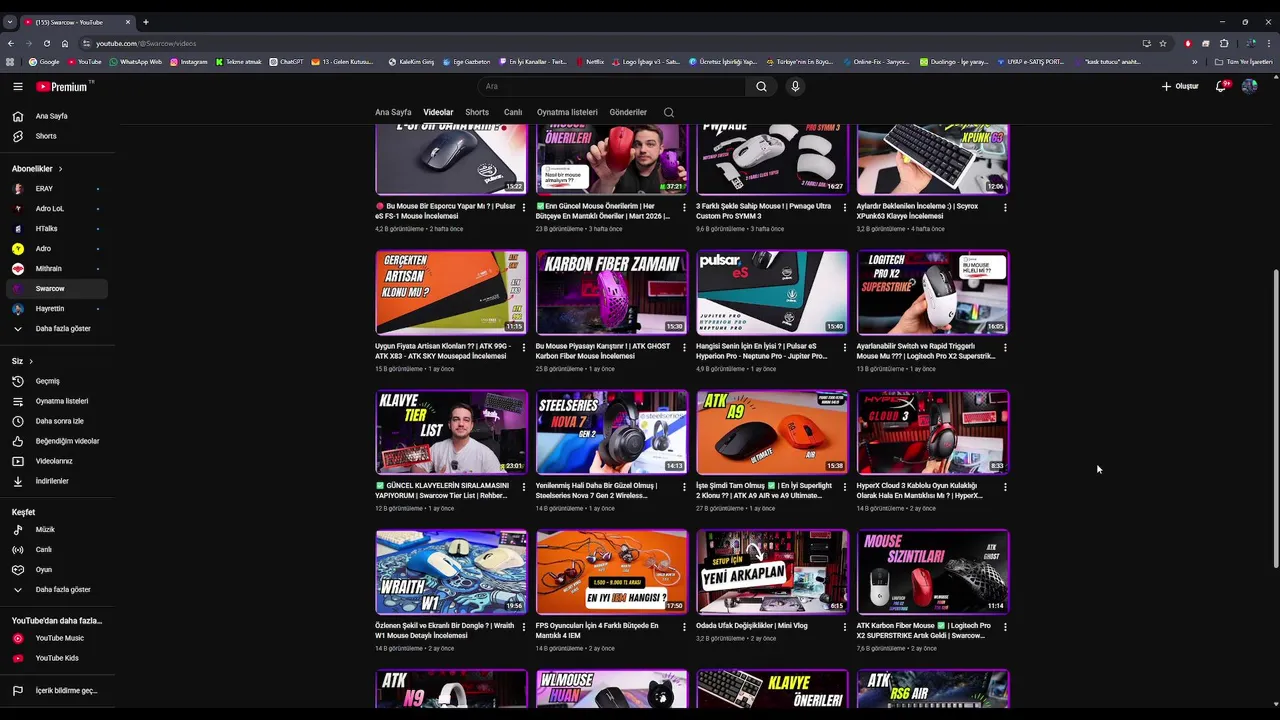Open İndirilenler in sidebar
Screen dimensions: 1280x720
point(57,481)
